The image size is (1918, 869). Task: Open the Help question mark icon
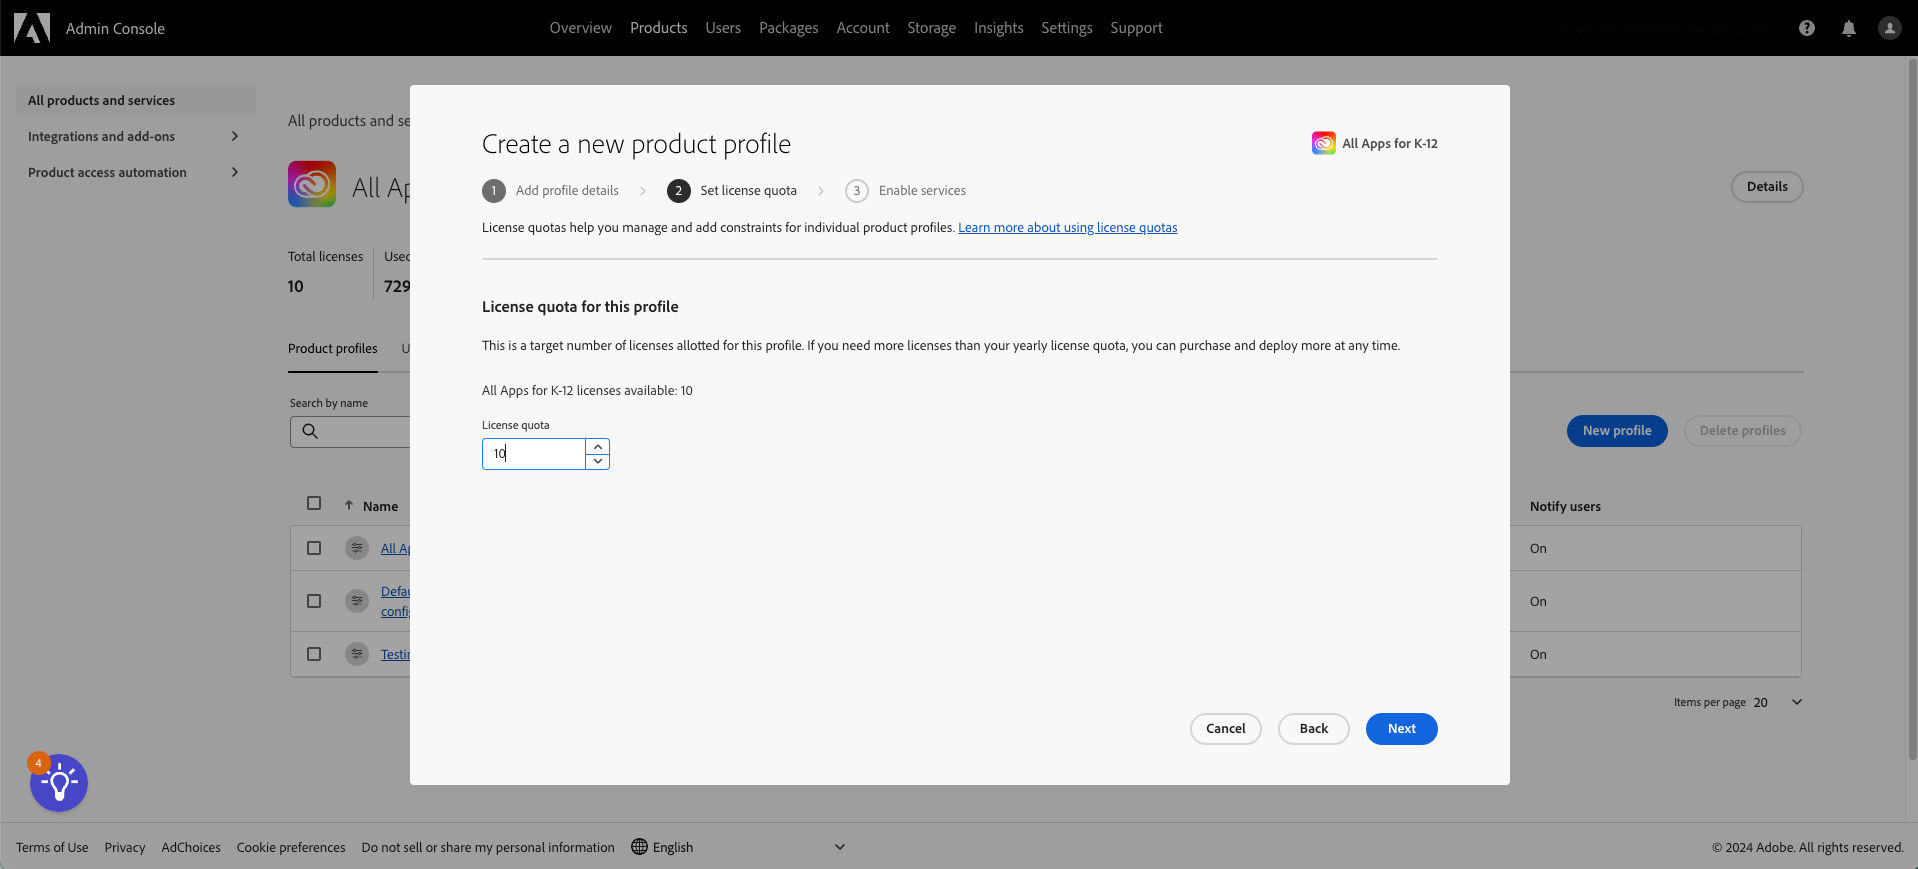[1806, 28]
